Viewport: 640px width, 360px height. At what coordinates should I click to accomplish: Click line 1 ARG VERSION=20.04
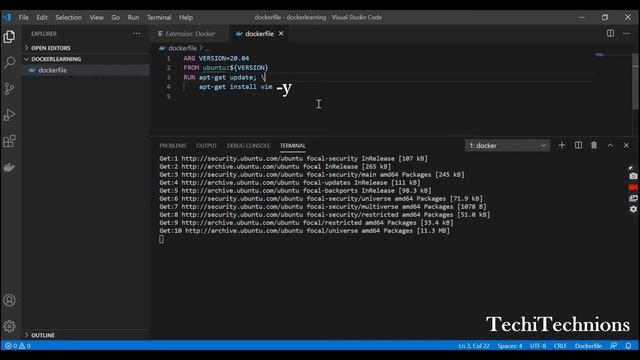click(x=216, y=58)
